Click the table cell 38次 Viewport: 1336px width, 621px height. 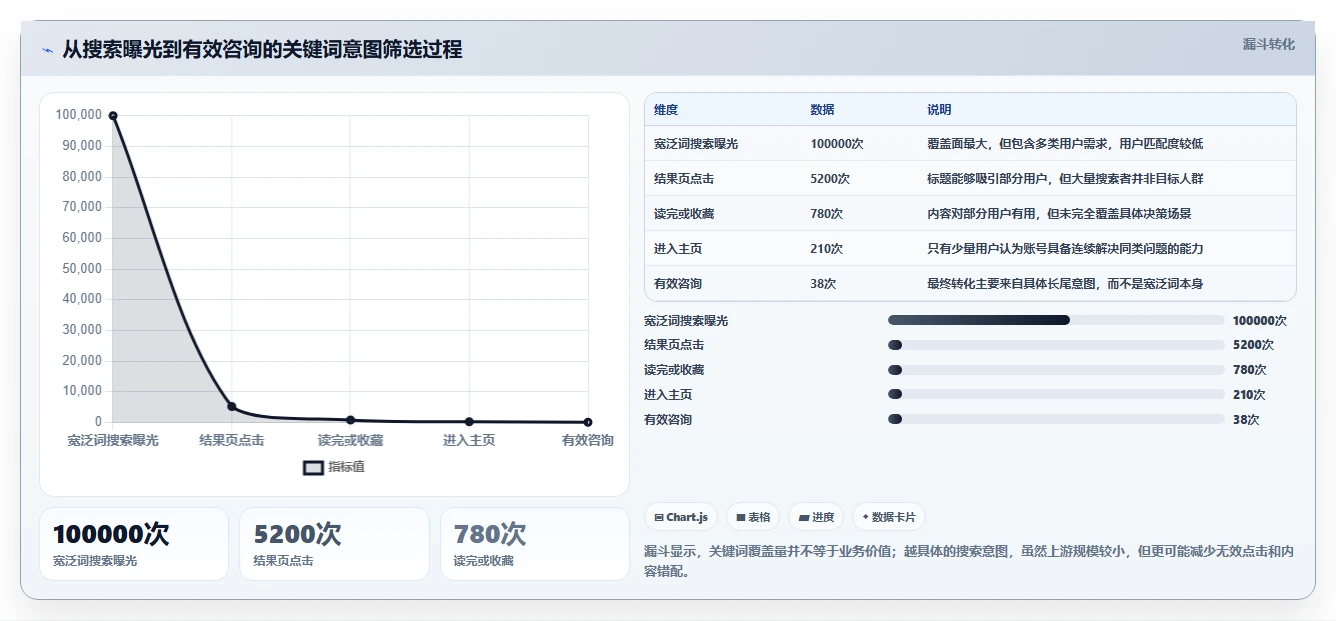[x=823, y=284]
